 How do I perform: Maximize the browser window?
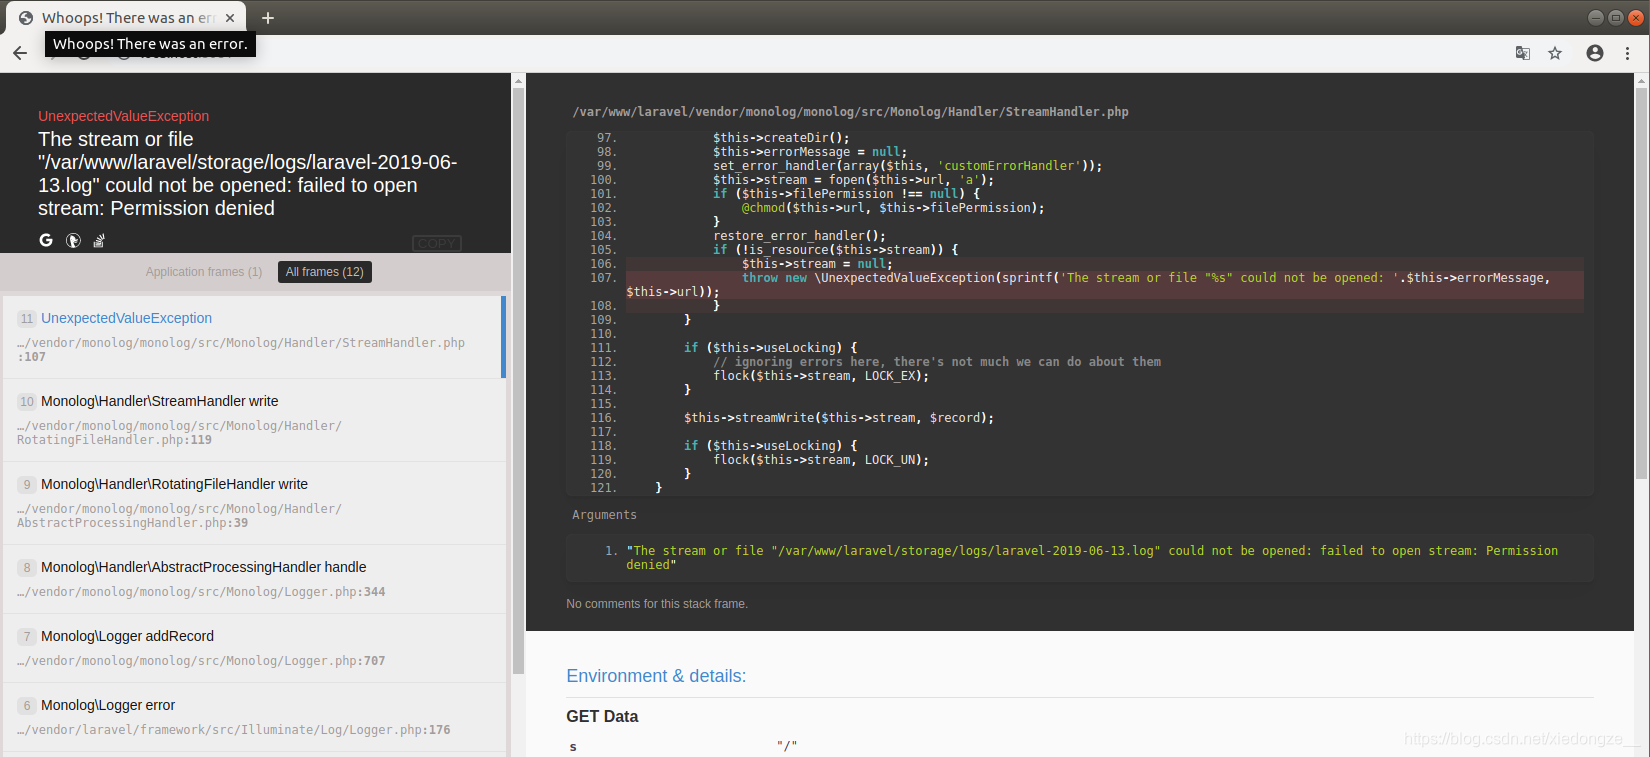tap(1616, 18)
